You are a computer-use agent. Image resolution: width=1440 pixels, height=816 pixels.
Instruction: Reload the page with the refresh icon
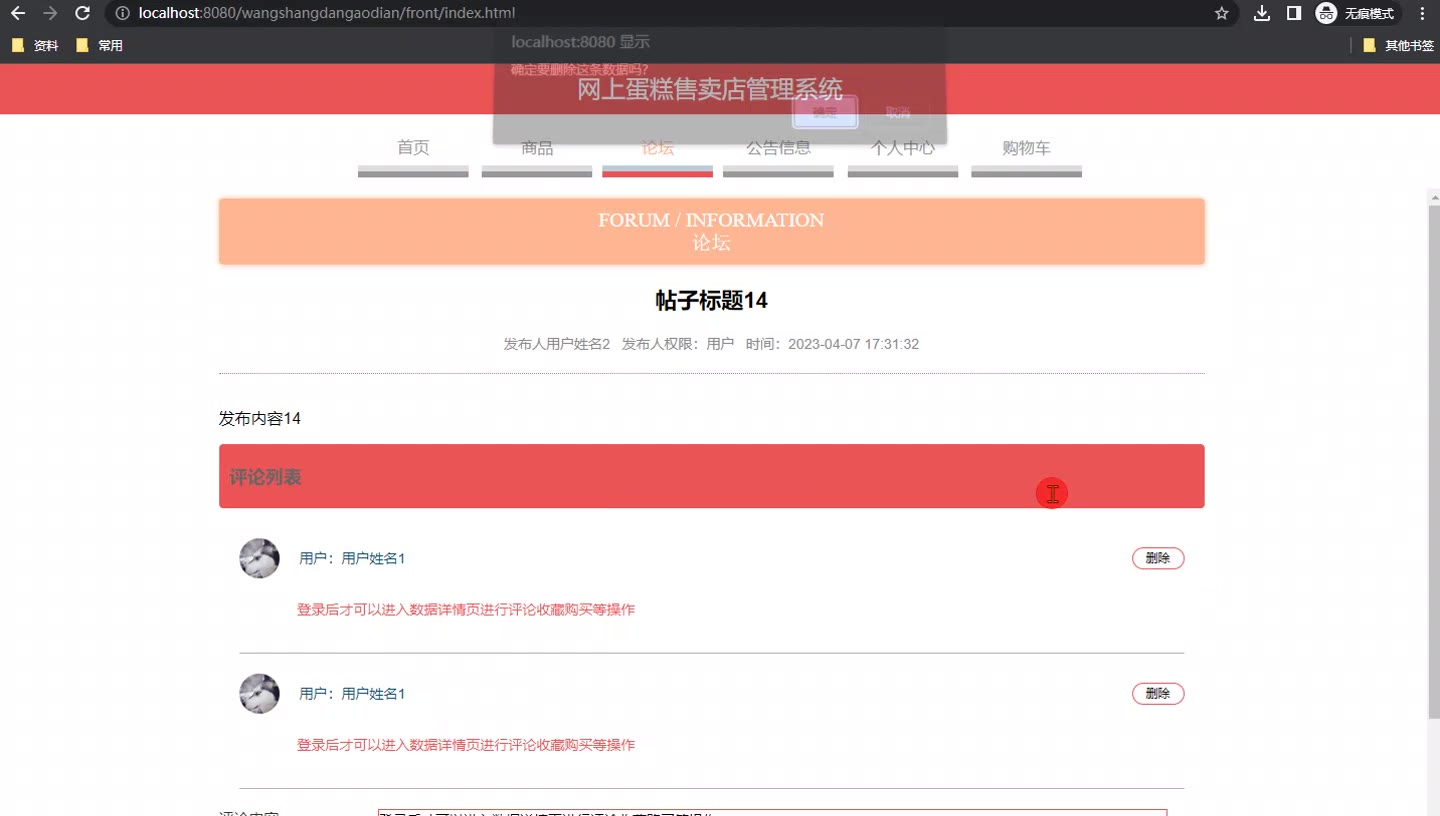click(x=83, y=14)
